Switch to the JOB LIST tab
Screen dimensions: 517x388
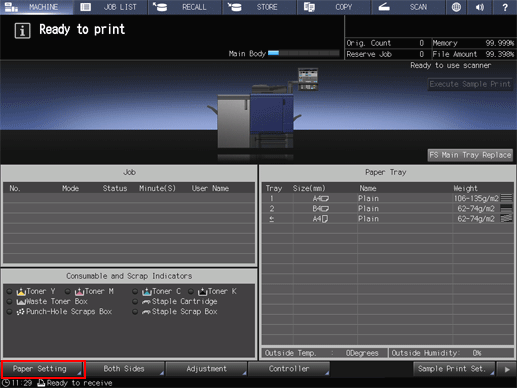coord(111,7)
